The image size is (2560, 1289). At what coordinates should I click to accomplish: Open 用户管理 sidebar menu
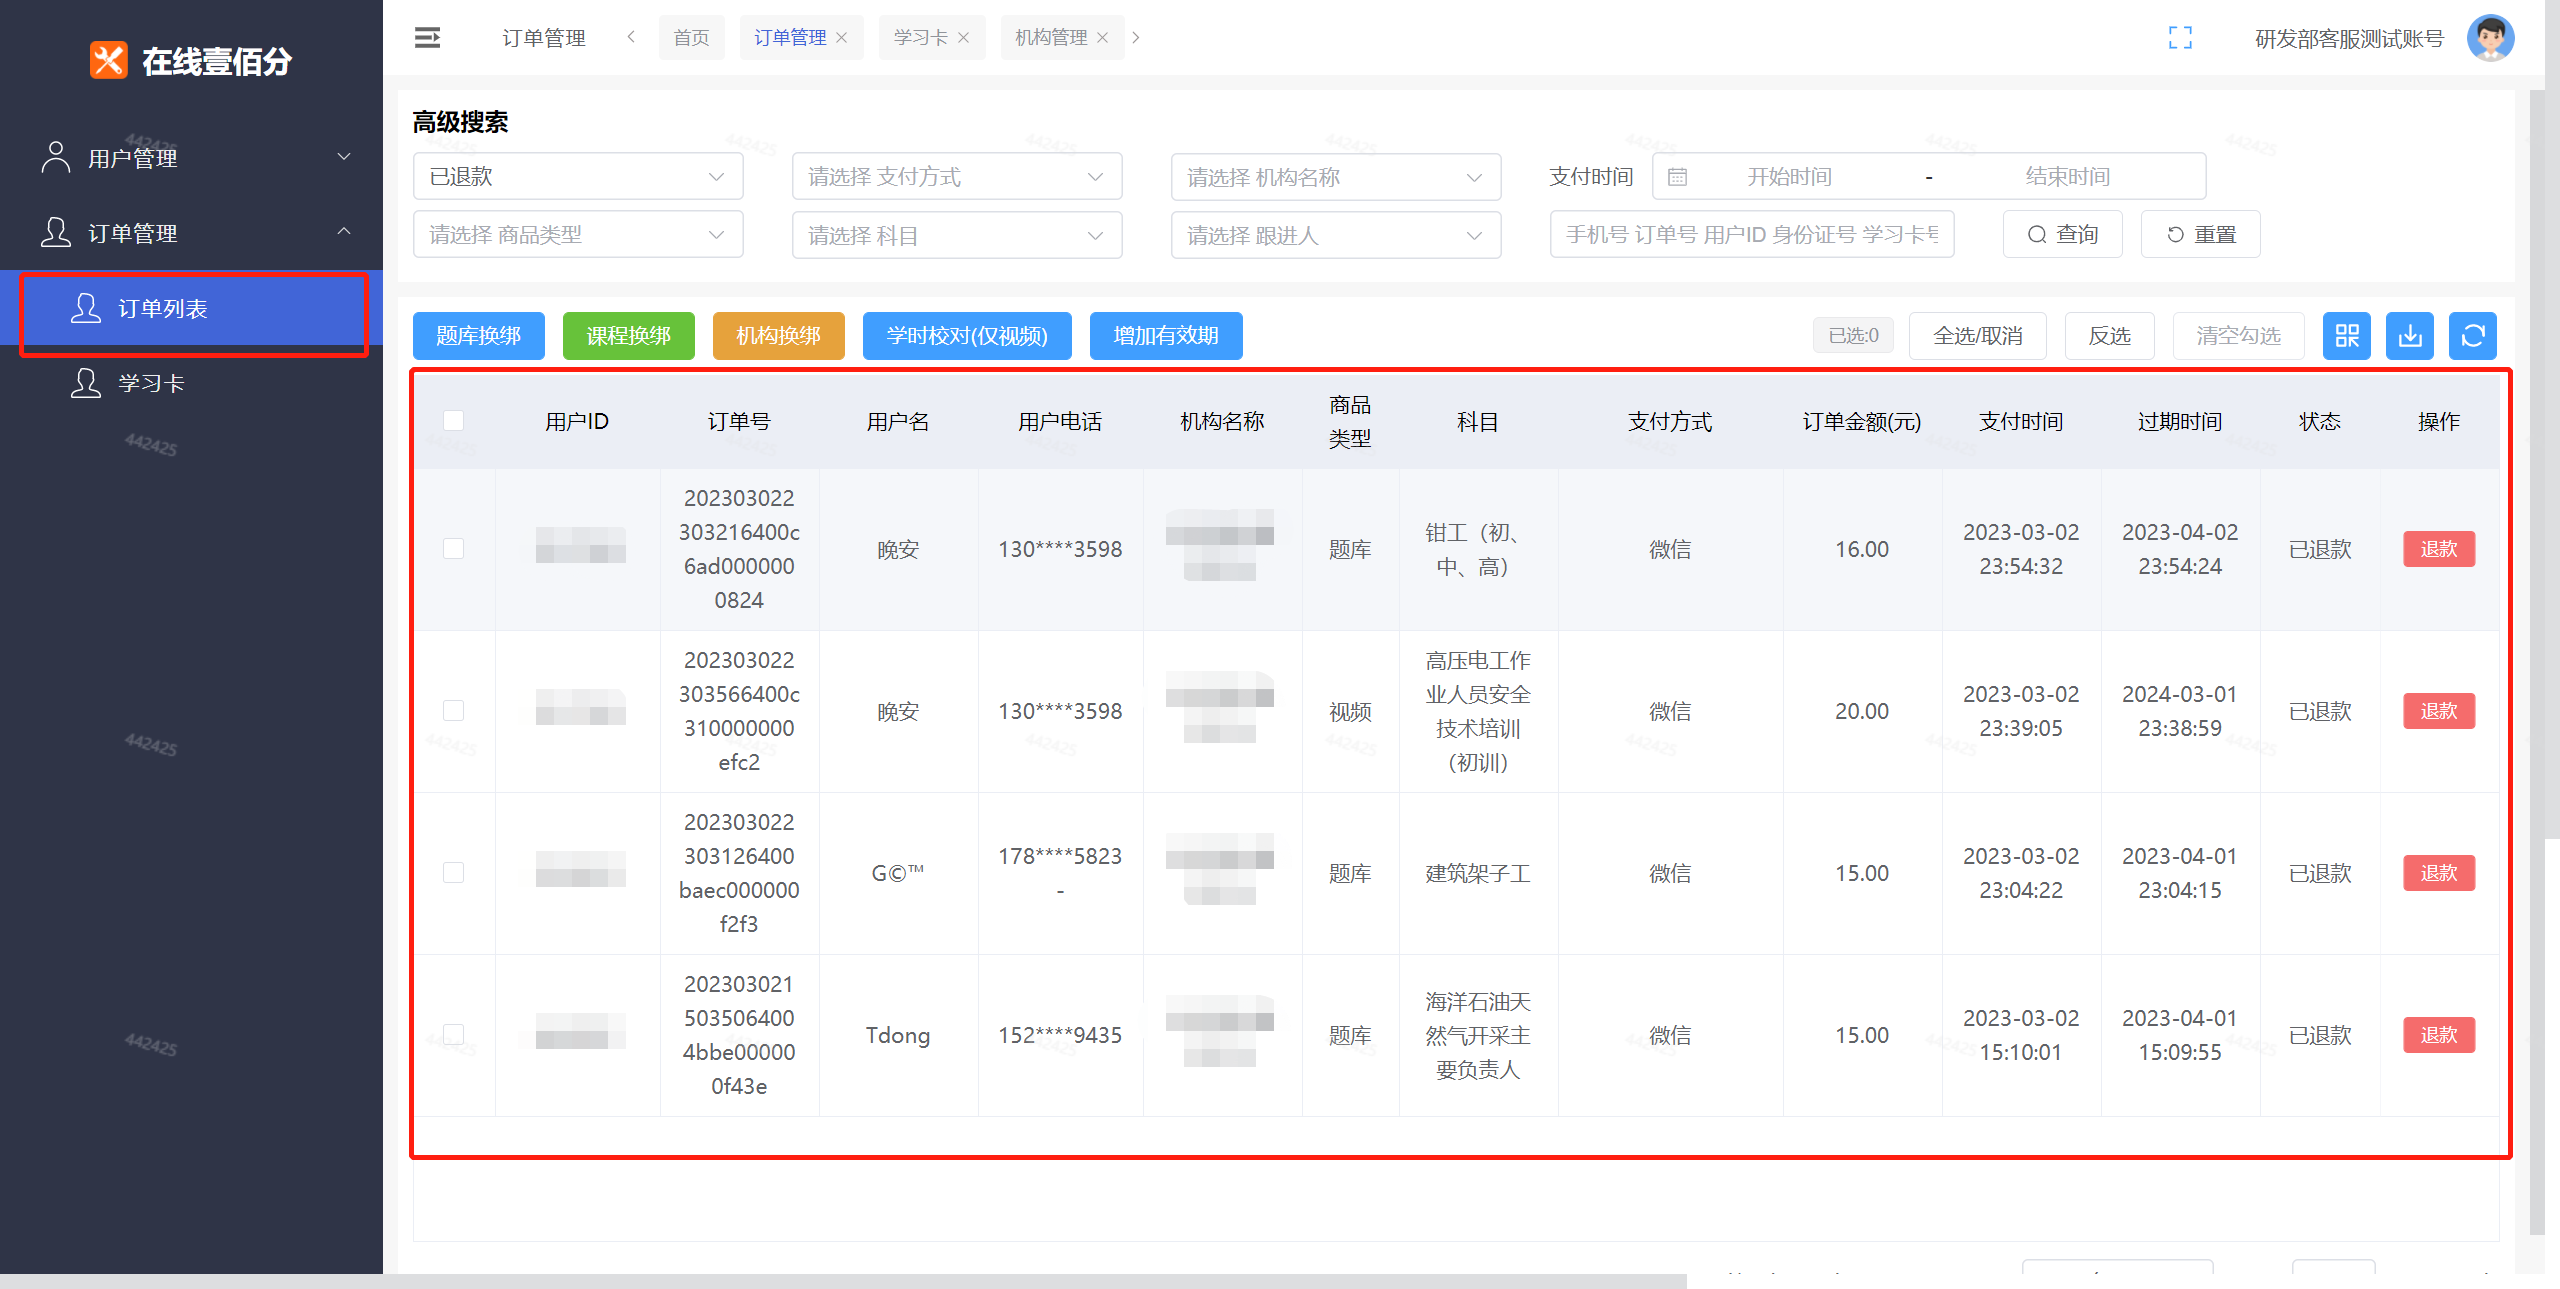point(192,158)
